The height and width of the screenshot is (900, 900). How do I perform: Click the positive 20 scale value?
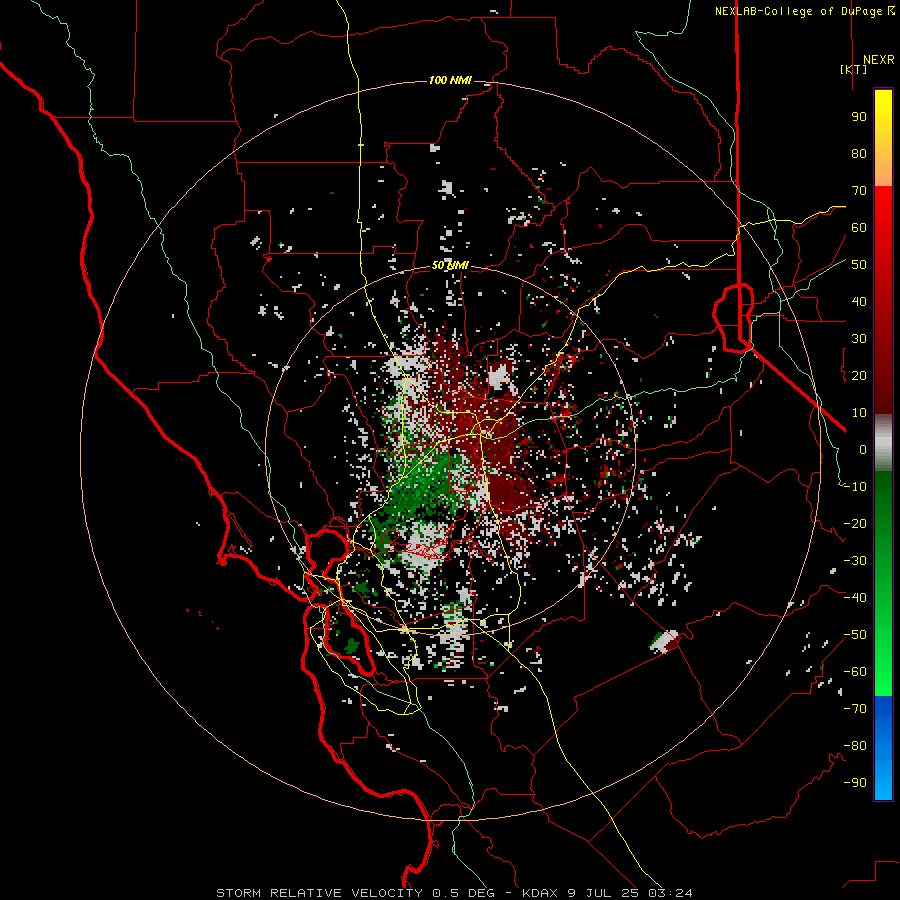coord(859,375)
